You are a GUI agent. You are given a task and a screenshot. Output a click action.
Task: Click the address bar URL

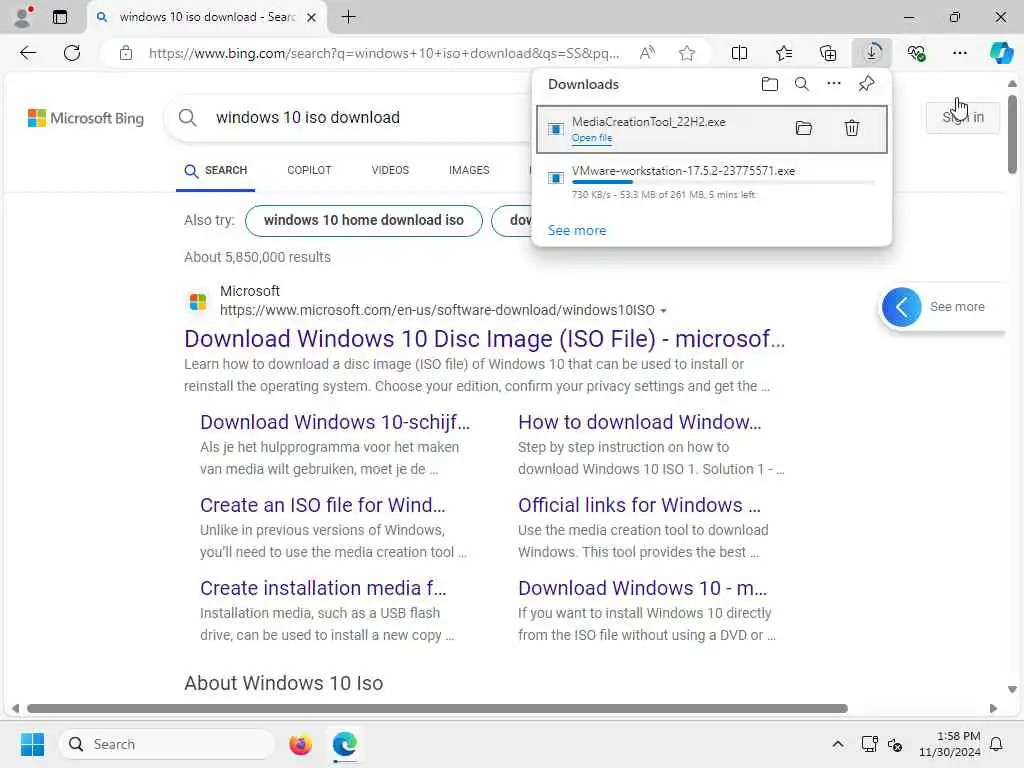(383, 53)
